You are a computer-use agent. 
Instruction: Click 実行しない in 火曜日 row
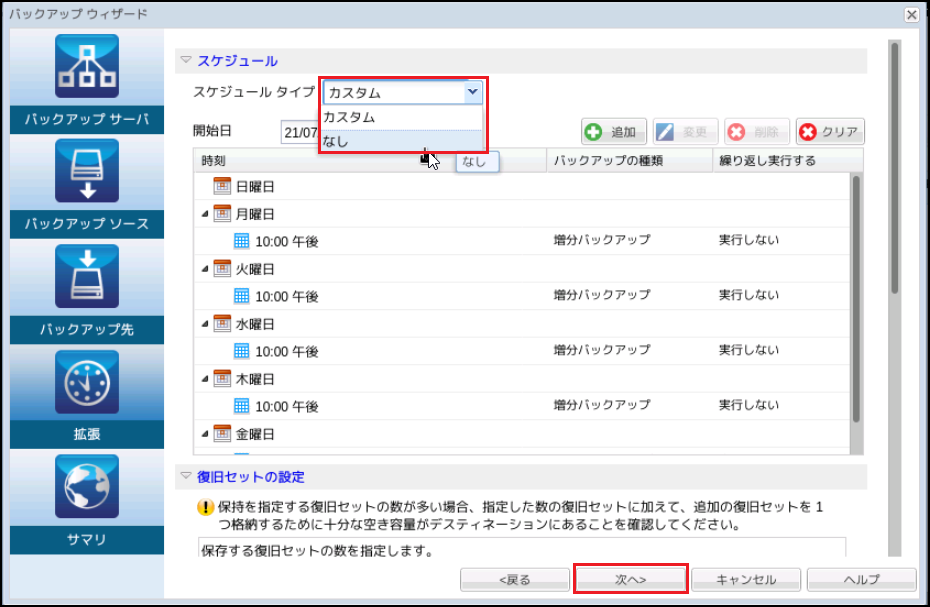(x=749, y=295)
